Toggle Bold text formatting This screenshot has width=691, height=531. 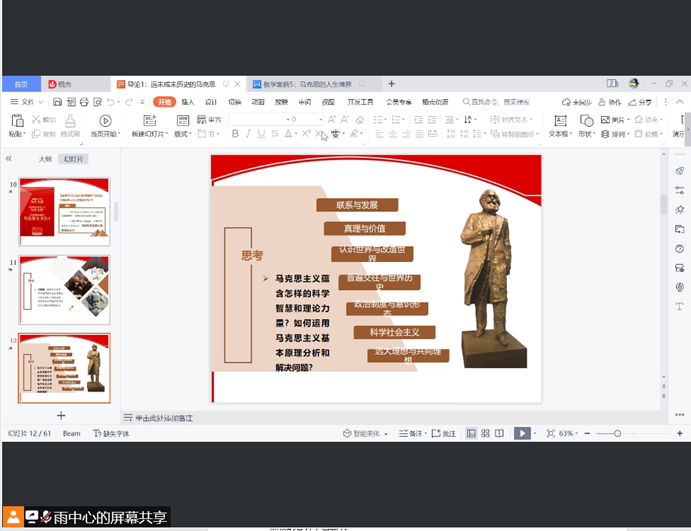pos(235,134)
